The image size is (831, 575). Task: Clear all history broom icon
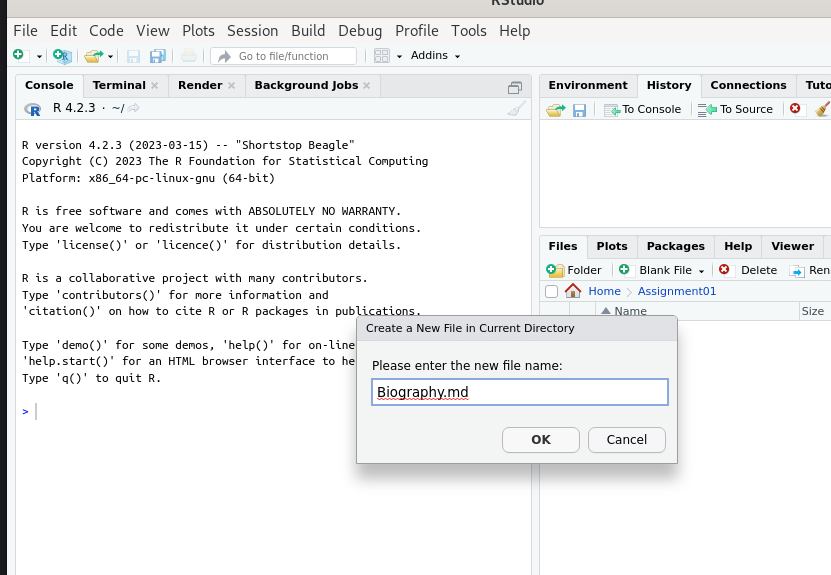pos(823,109)
